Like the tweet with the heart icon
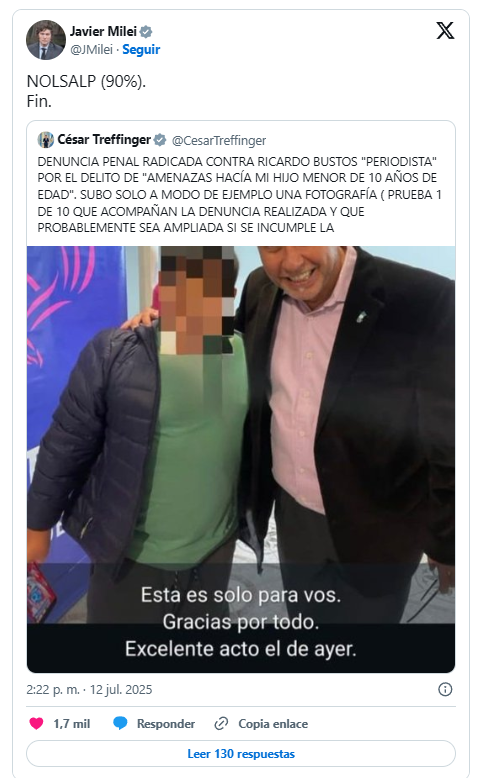 36,723
